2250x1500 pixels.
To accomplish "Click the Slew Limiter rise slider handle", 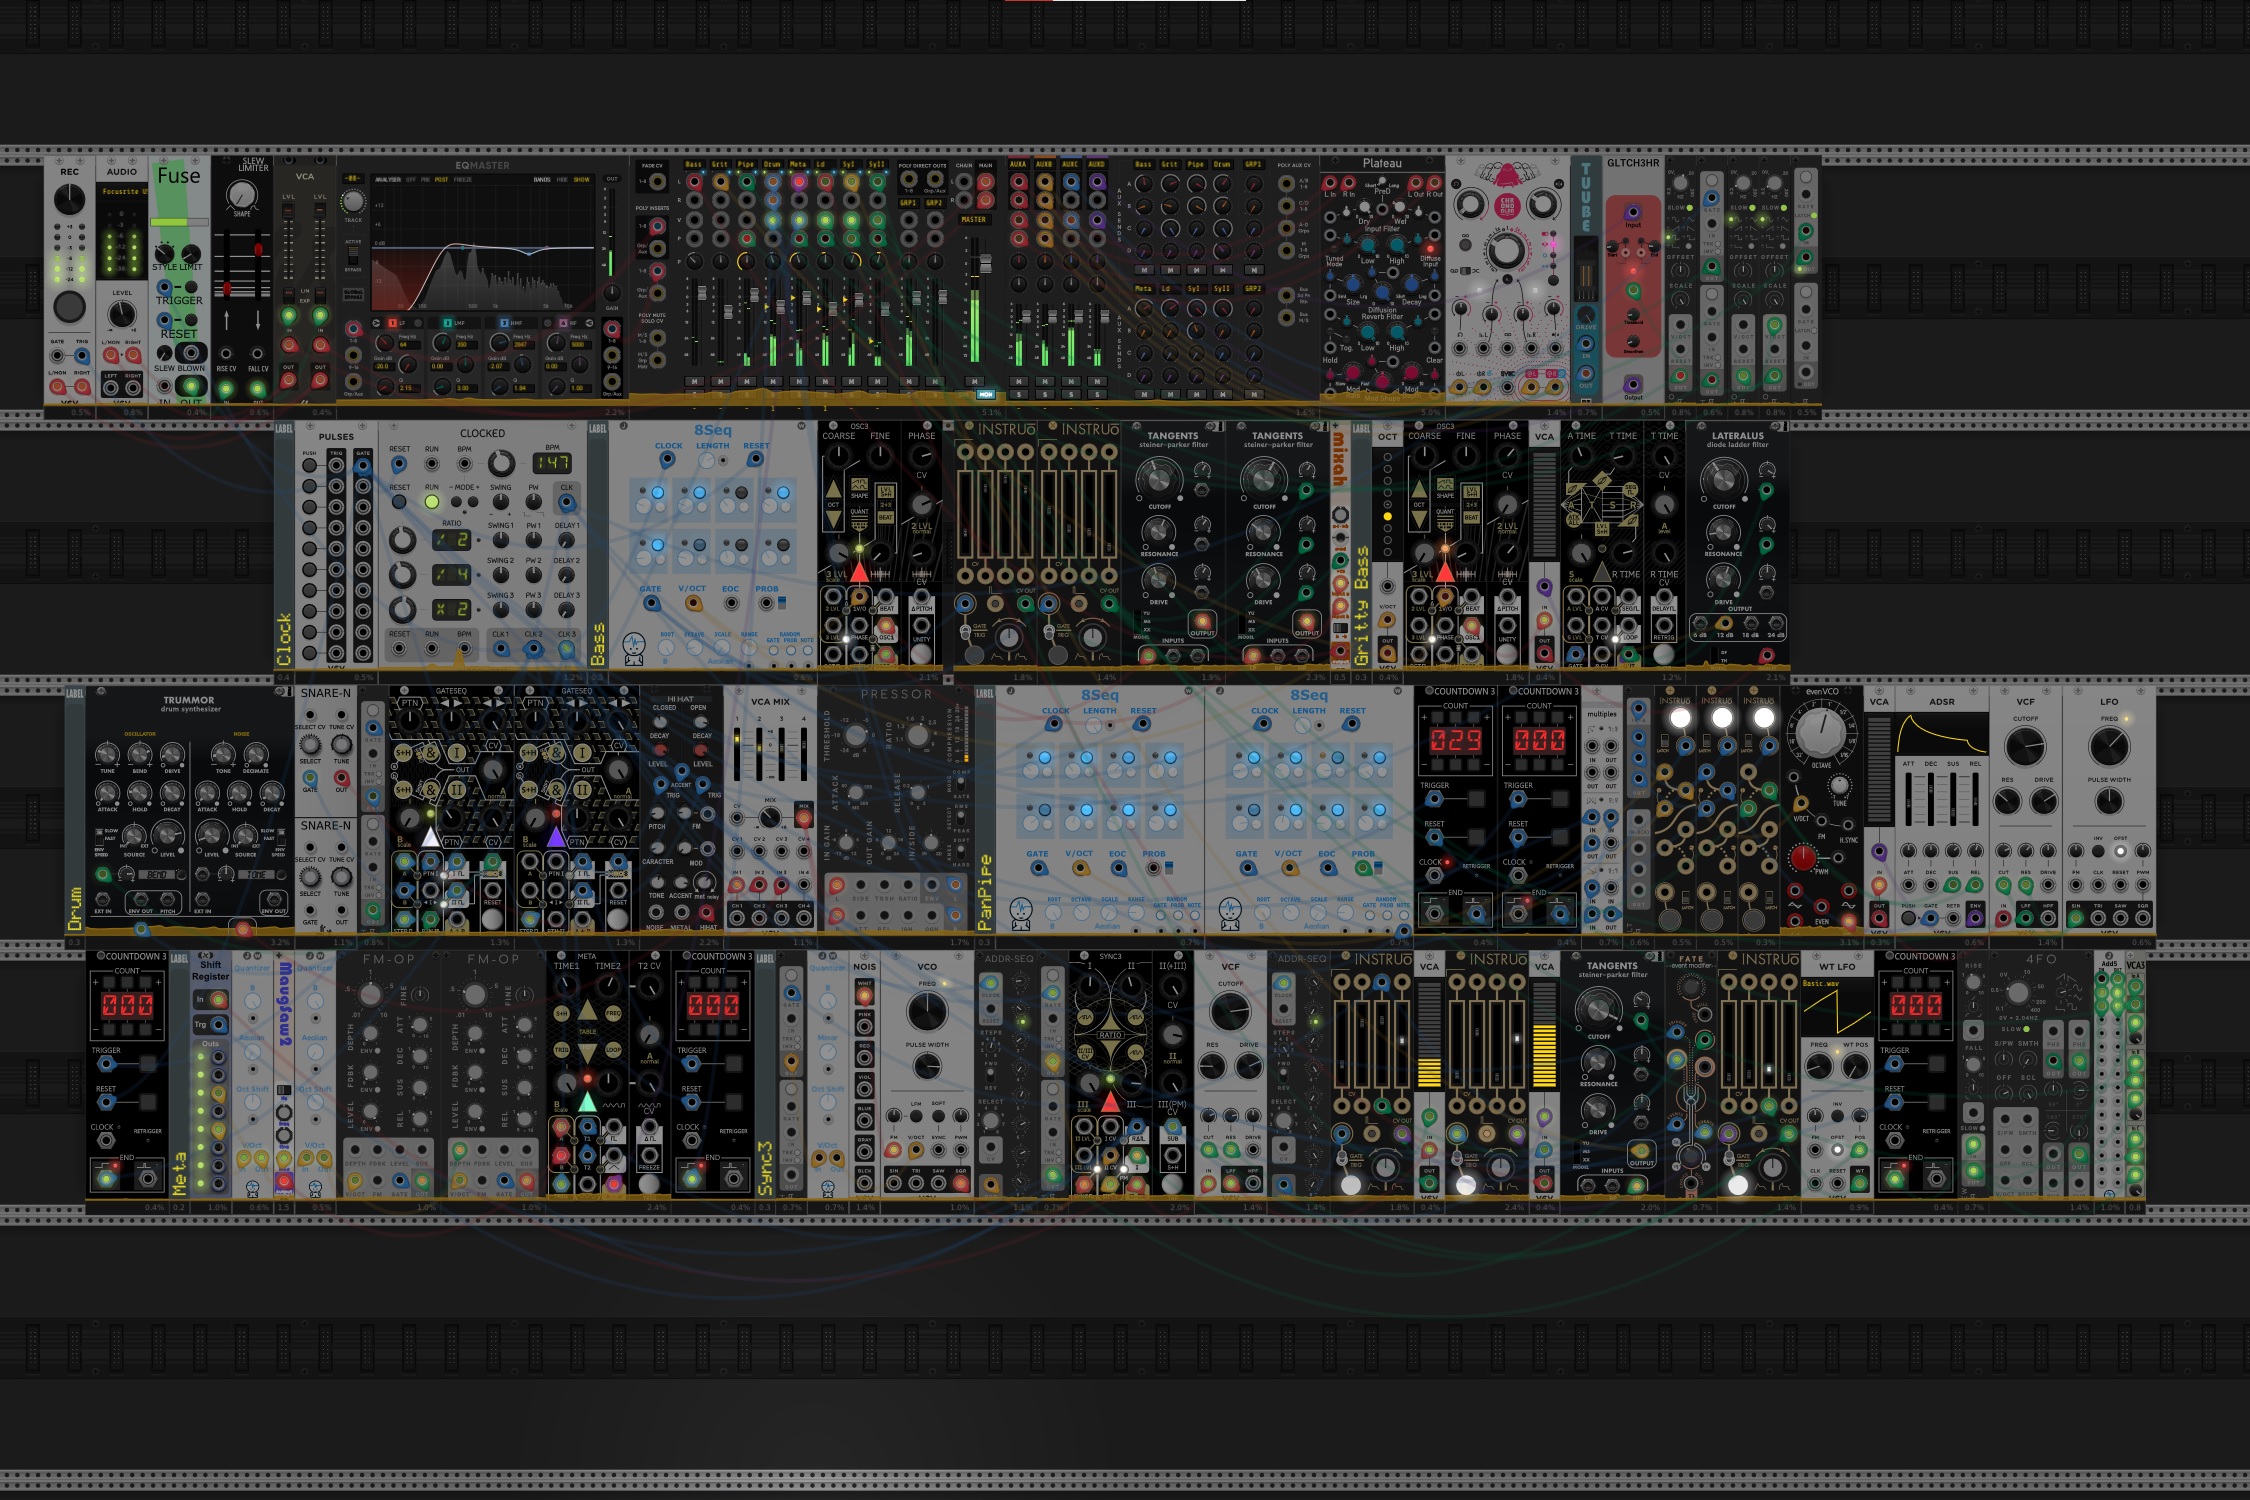I will (x=228, y=289).
